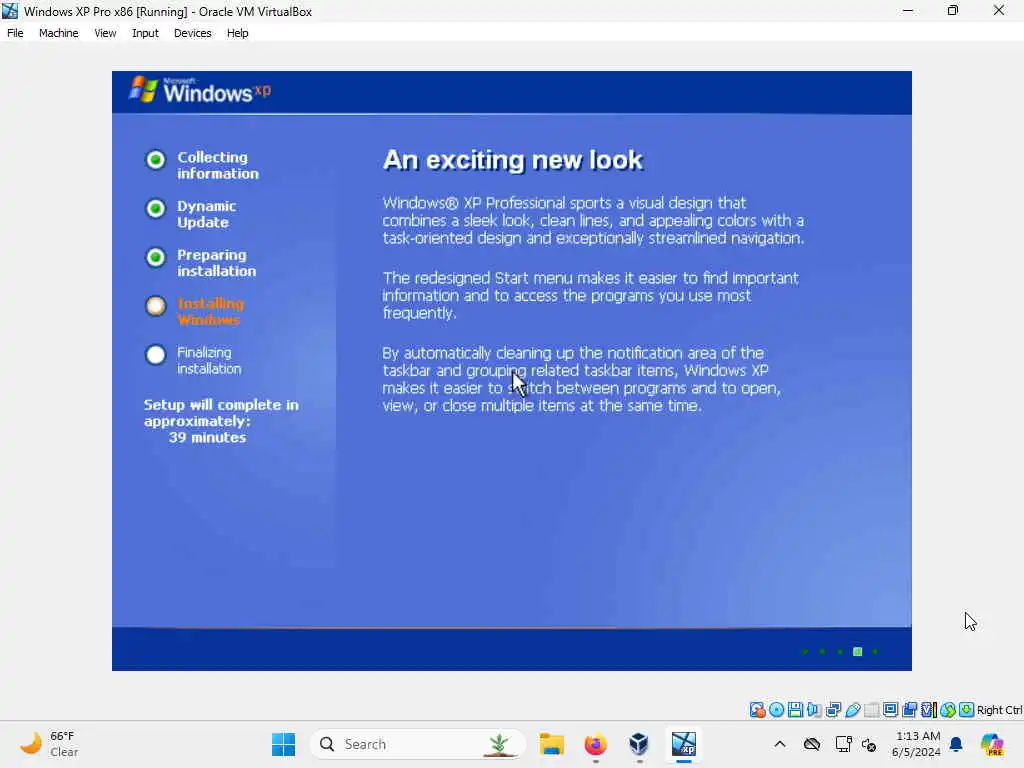Open the USB devices indicator icon

852,709
